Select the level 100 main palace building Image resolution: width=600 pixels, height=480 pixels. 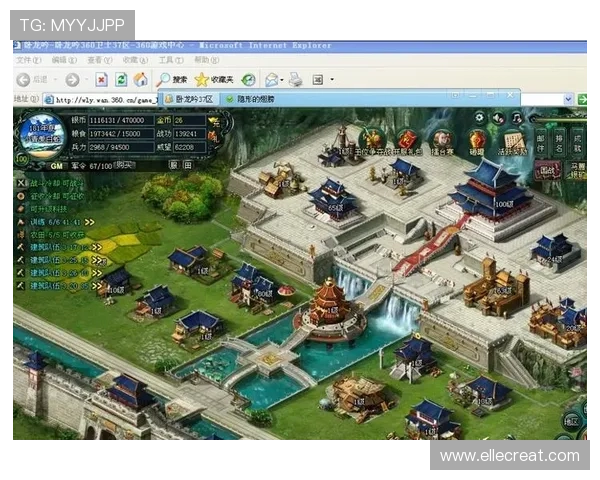pyautogui.click(x=492, y=195)
